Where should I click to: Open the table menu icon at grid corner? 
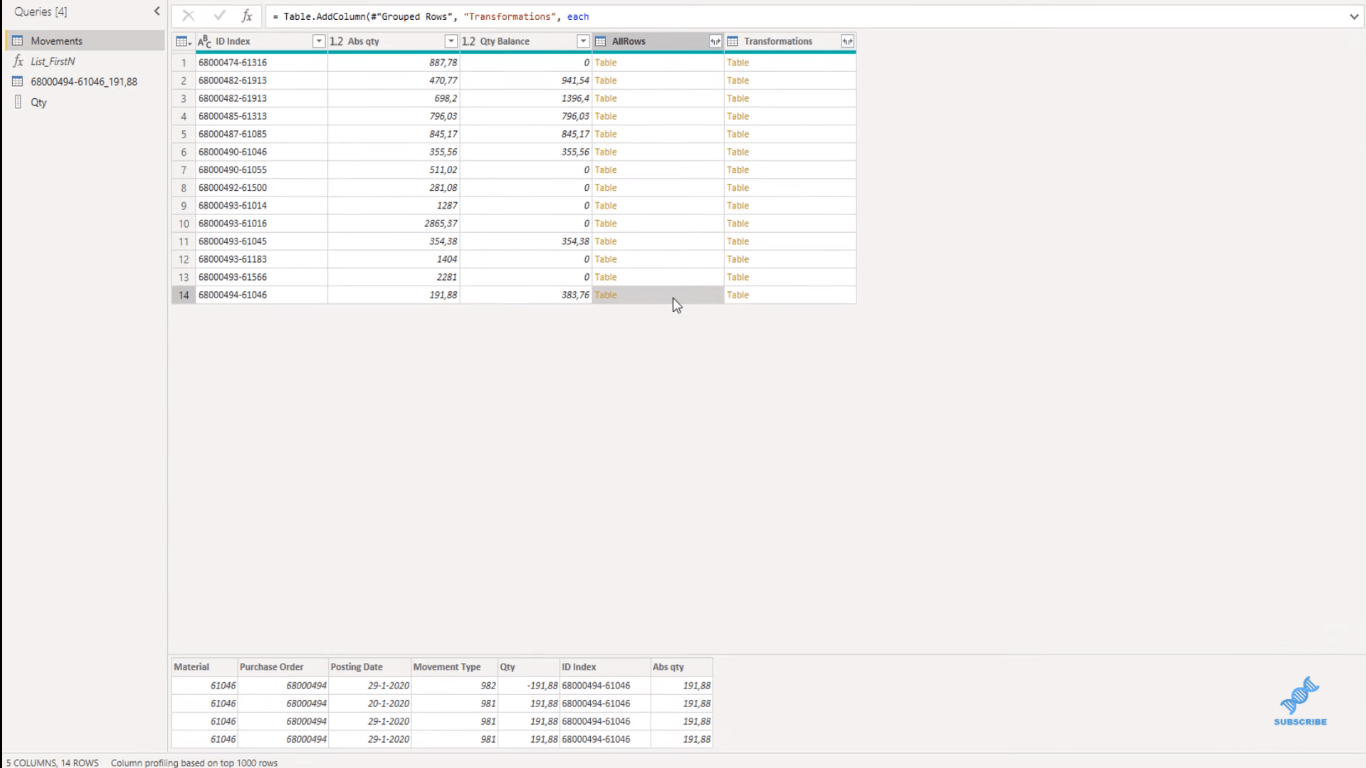[183, 41]
